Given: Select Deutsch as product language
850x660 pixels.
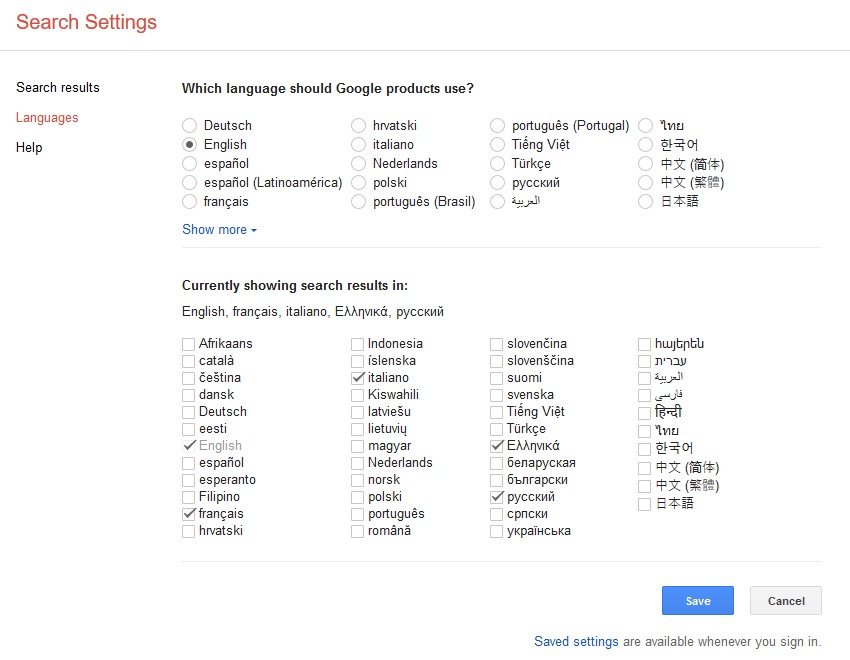Looking at the screenshot, I should pyautogui.click(x=189, y=126).
